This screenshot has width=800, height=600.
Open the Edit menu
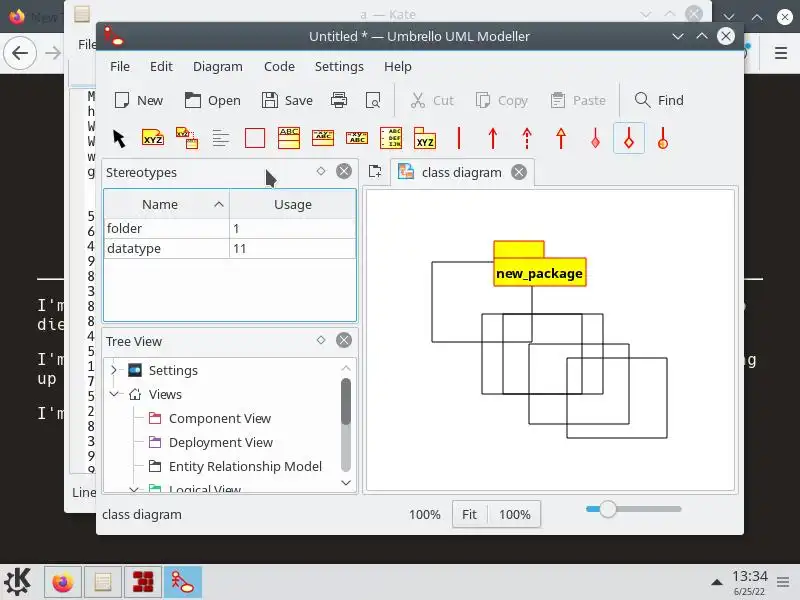[x=161, y=66]
